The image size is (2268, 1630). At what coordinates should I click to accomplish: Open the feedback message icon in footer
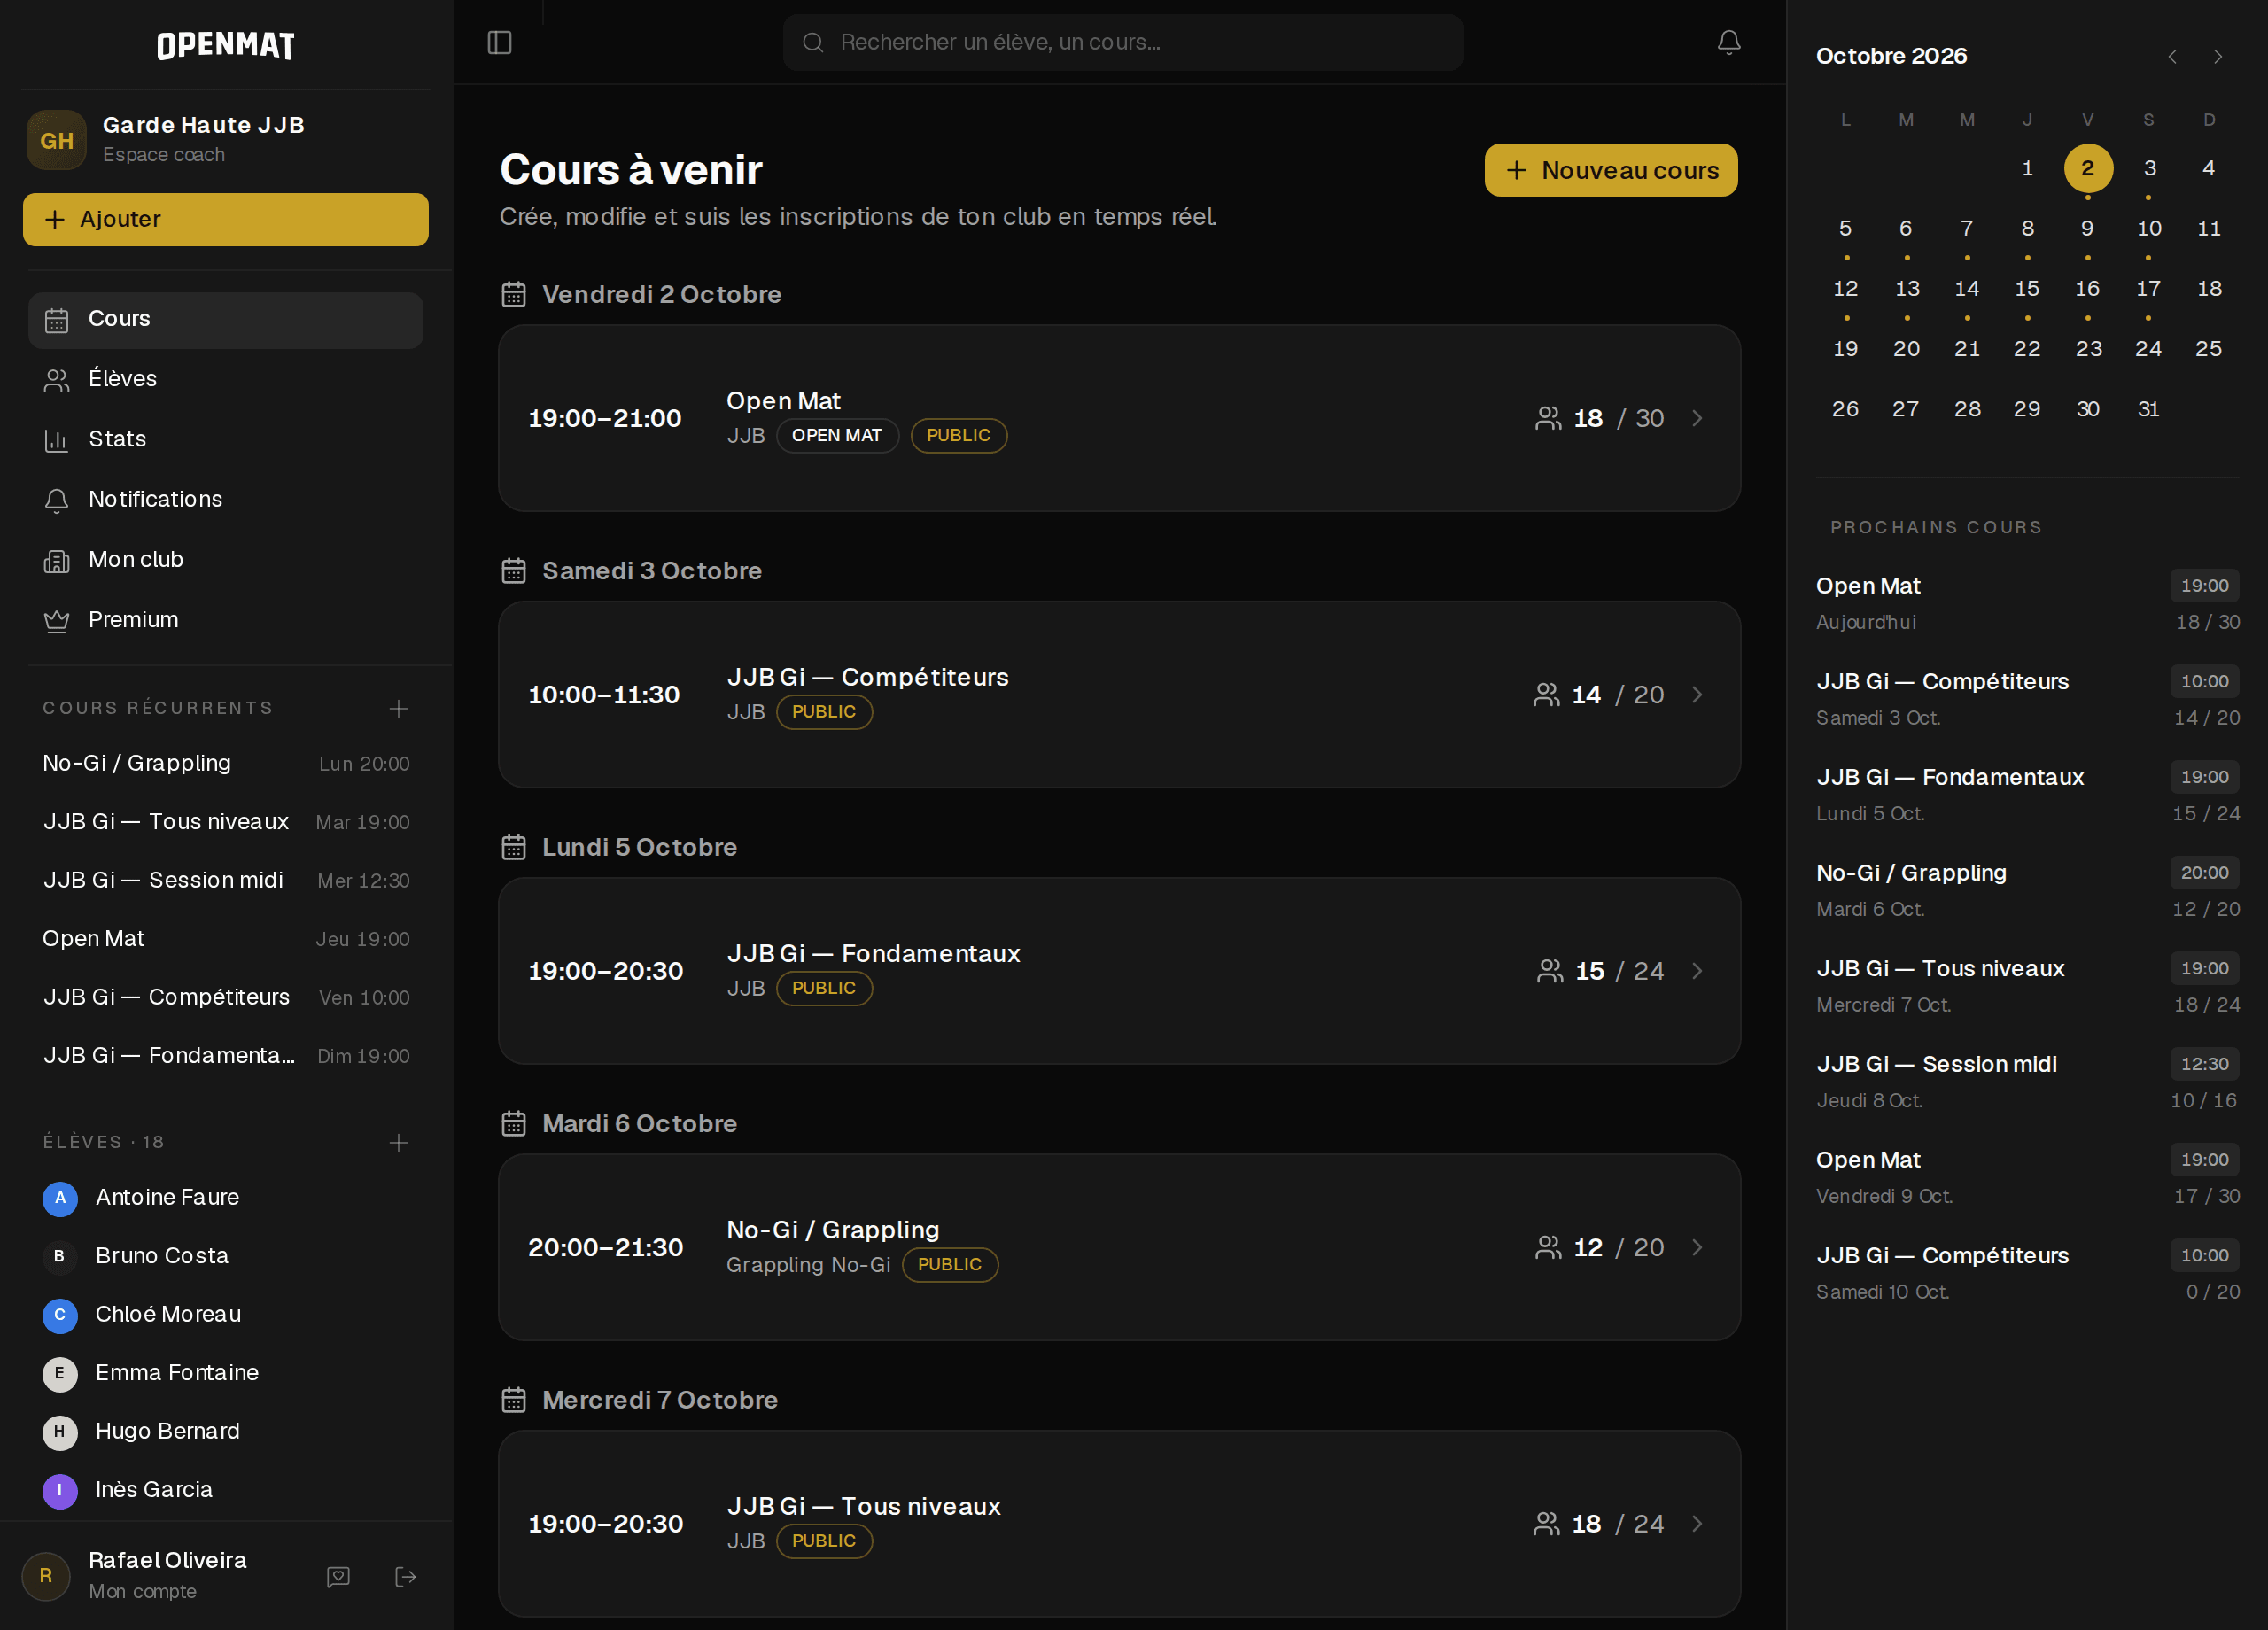[x=338, y=1577]
